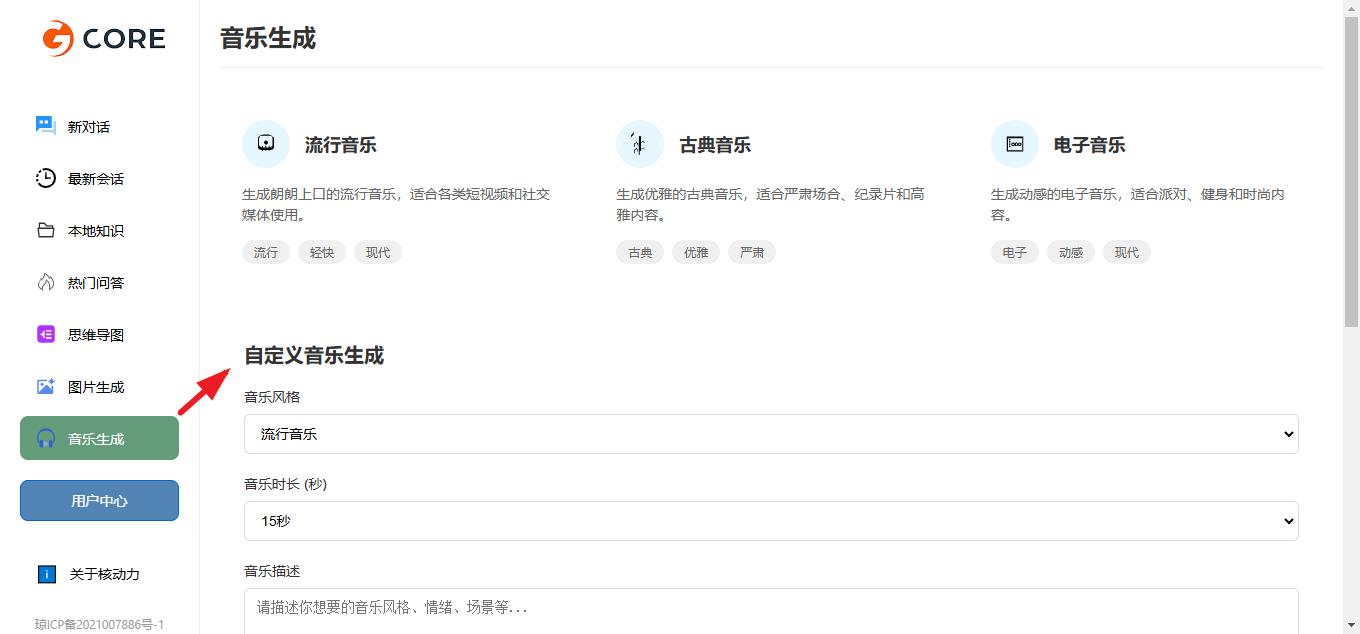Expand the 音乐时长 duration dropdown
The height and width of the screenshot is (634, 1360).
tap(770, 521)
